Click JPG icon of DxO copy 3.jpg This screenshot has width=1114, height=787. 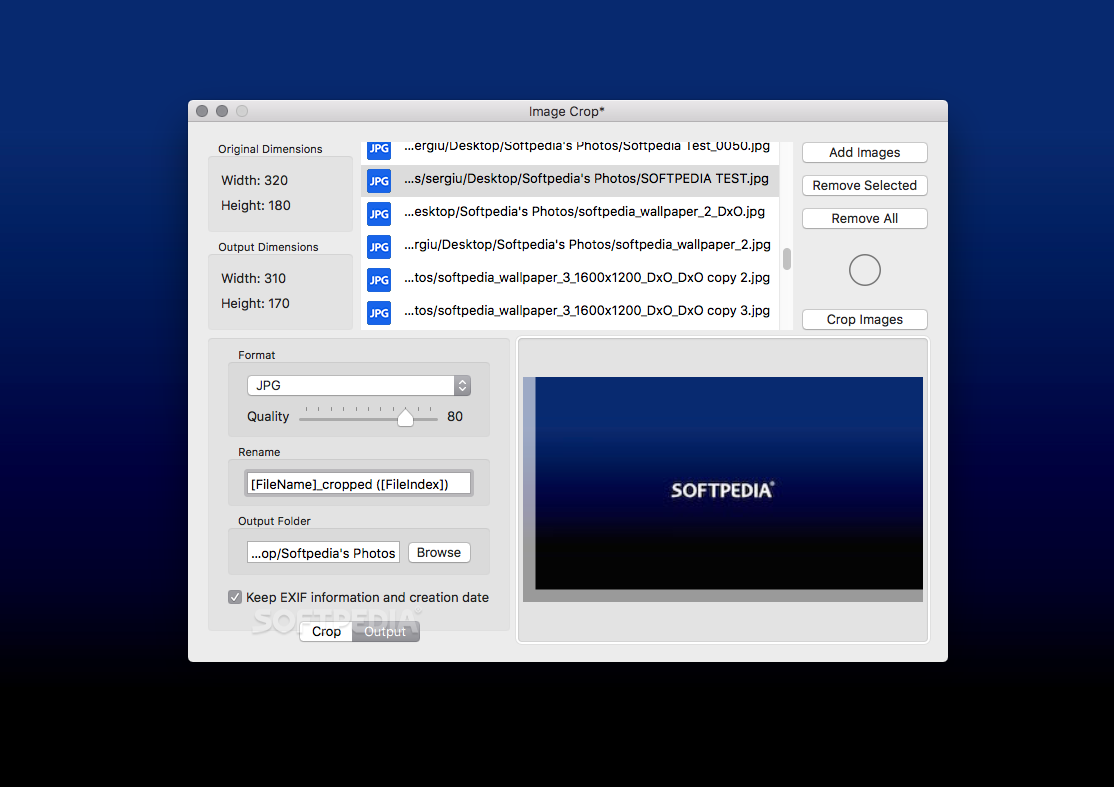tap(379, 313)
